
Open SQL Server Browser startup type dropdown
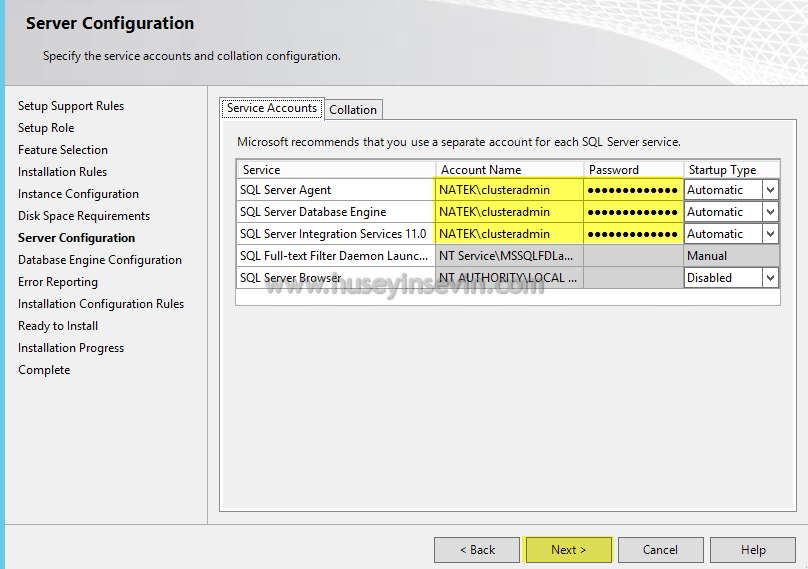pos(770,278)
